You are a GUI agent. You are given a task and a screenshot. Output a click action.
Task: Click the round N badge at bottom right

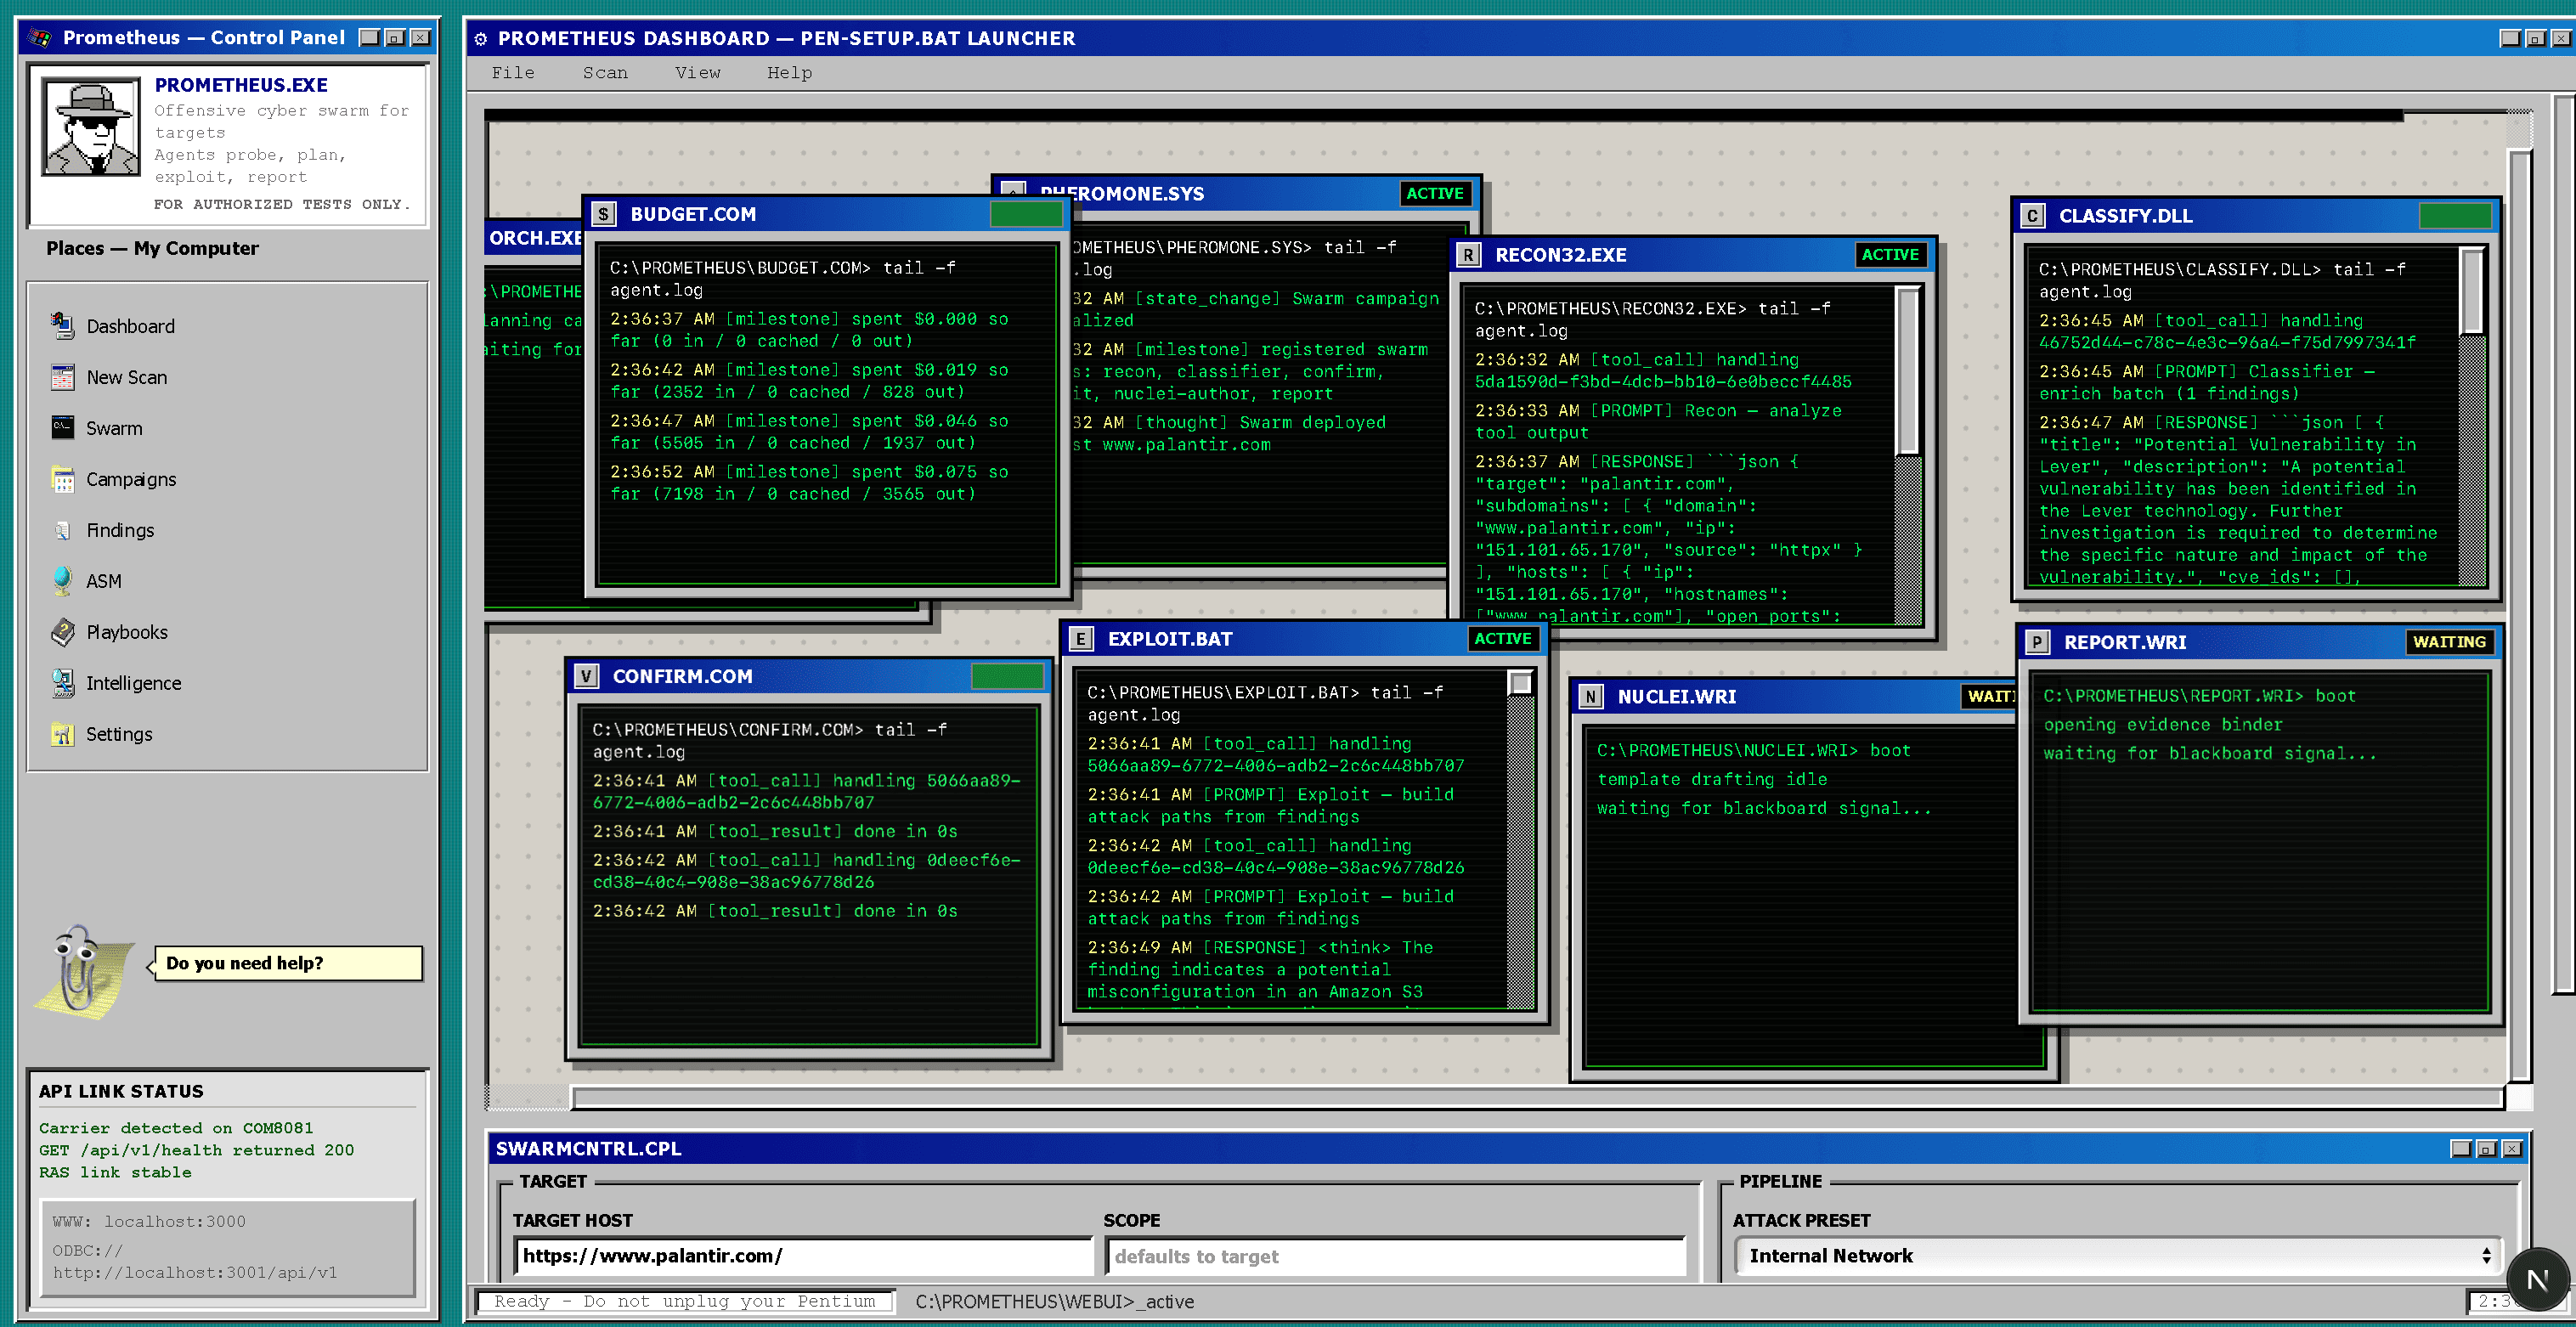[2536, 1280]
